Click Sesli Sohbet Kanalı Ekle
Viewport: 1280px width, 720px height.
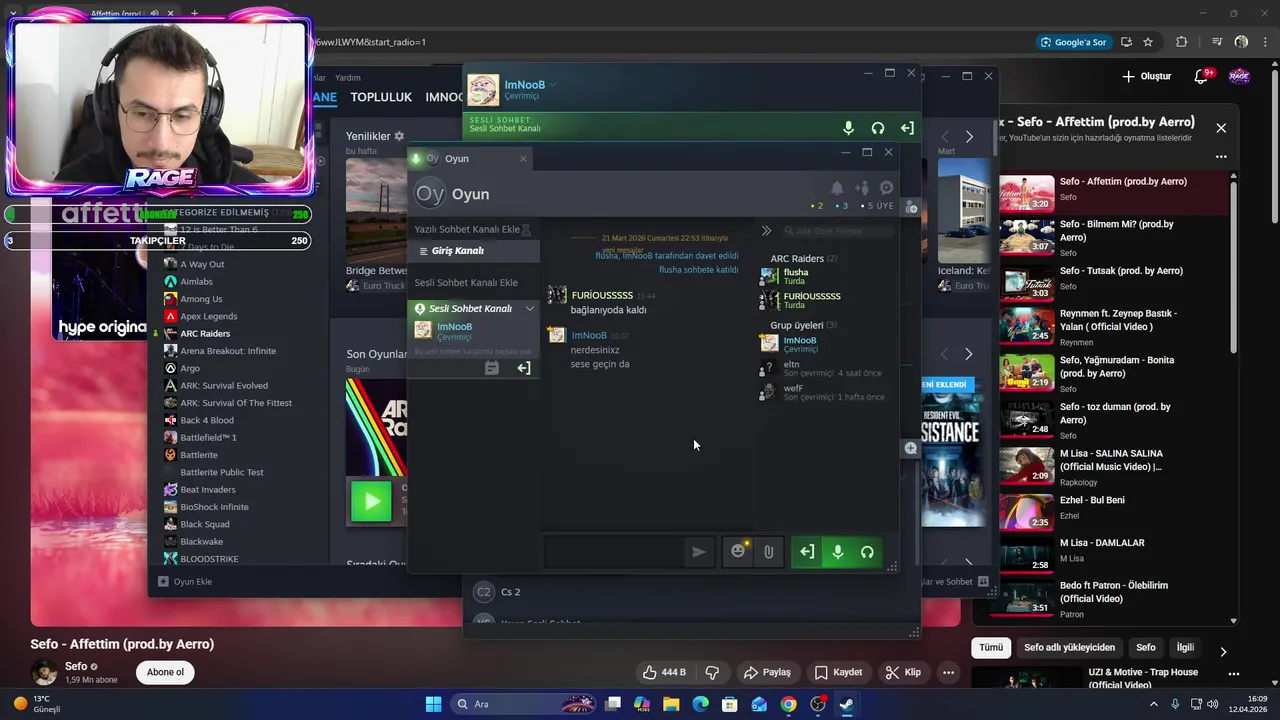[x=466, y=283]
